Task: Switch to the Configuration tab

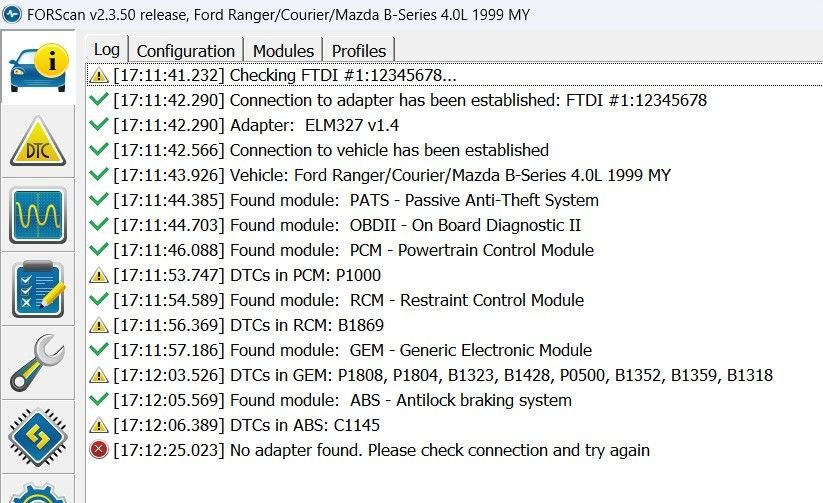Action: tap(185, 50)
